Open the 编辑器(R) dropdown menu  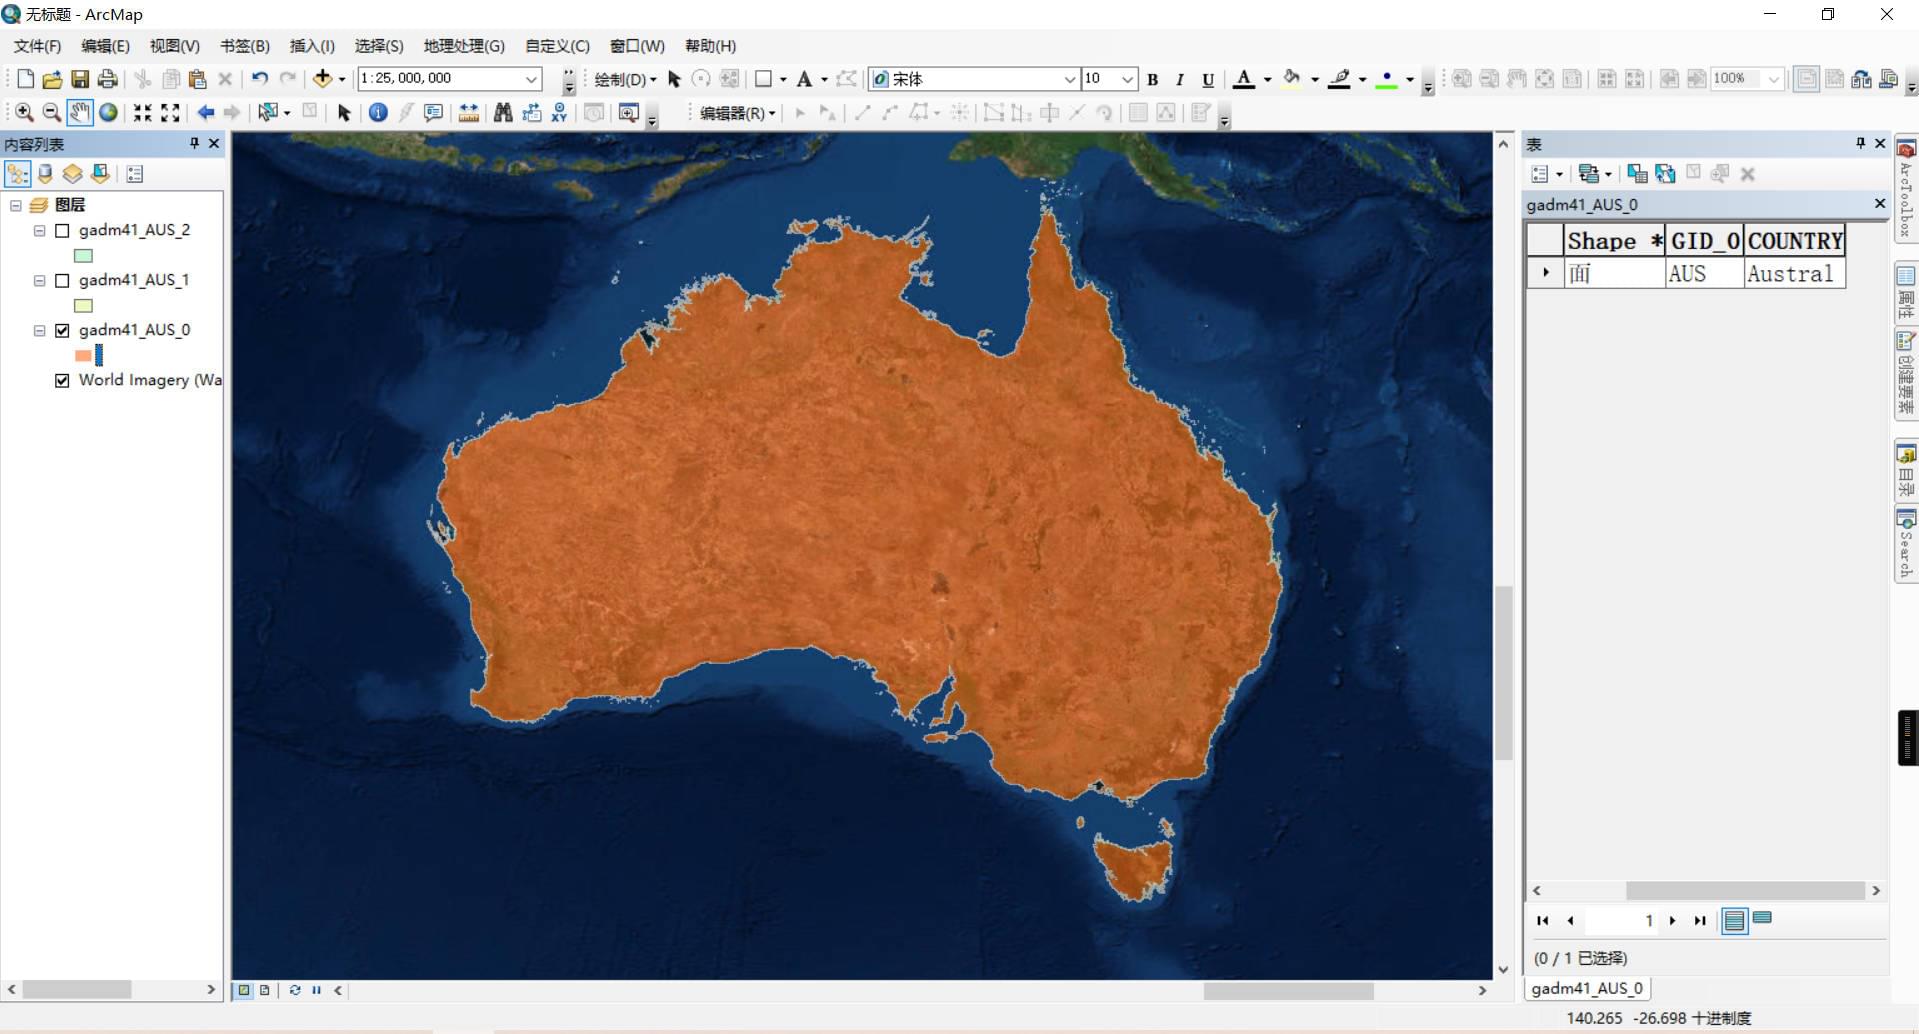click(x=737, y=113)
